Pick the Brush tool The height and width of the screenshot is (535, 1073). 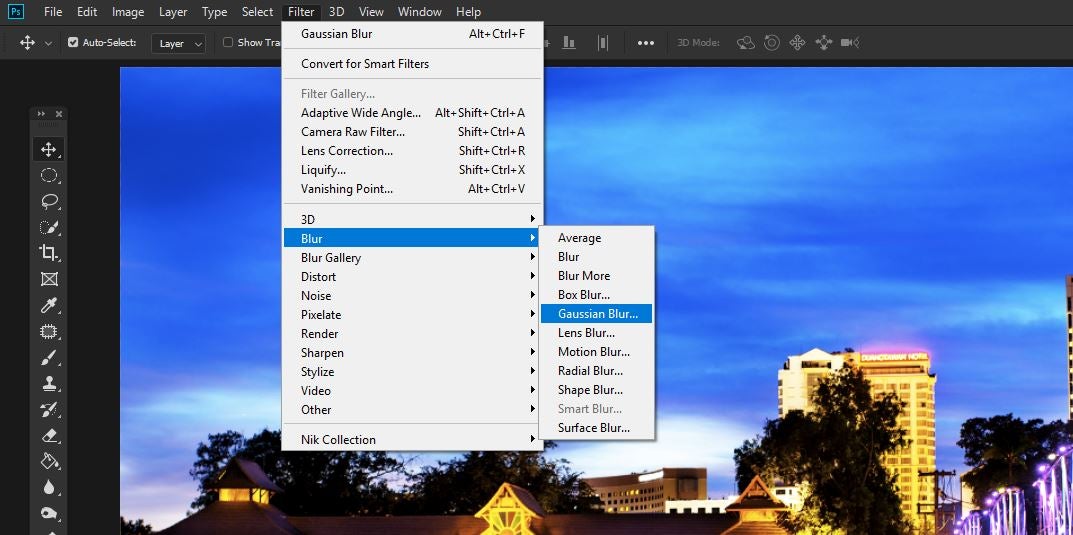point(48,357)
